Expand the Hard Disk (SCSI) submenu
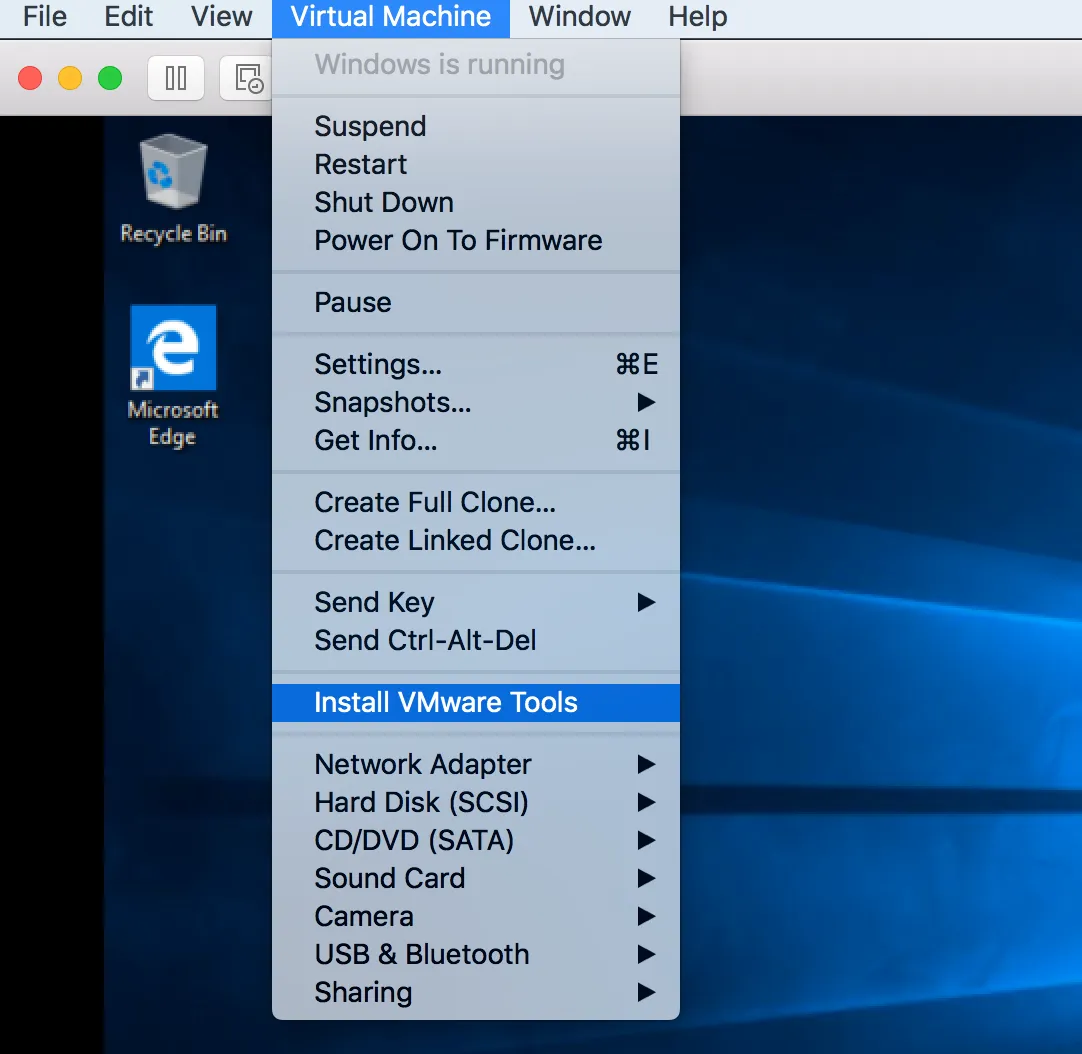 pos(476,802)
